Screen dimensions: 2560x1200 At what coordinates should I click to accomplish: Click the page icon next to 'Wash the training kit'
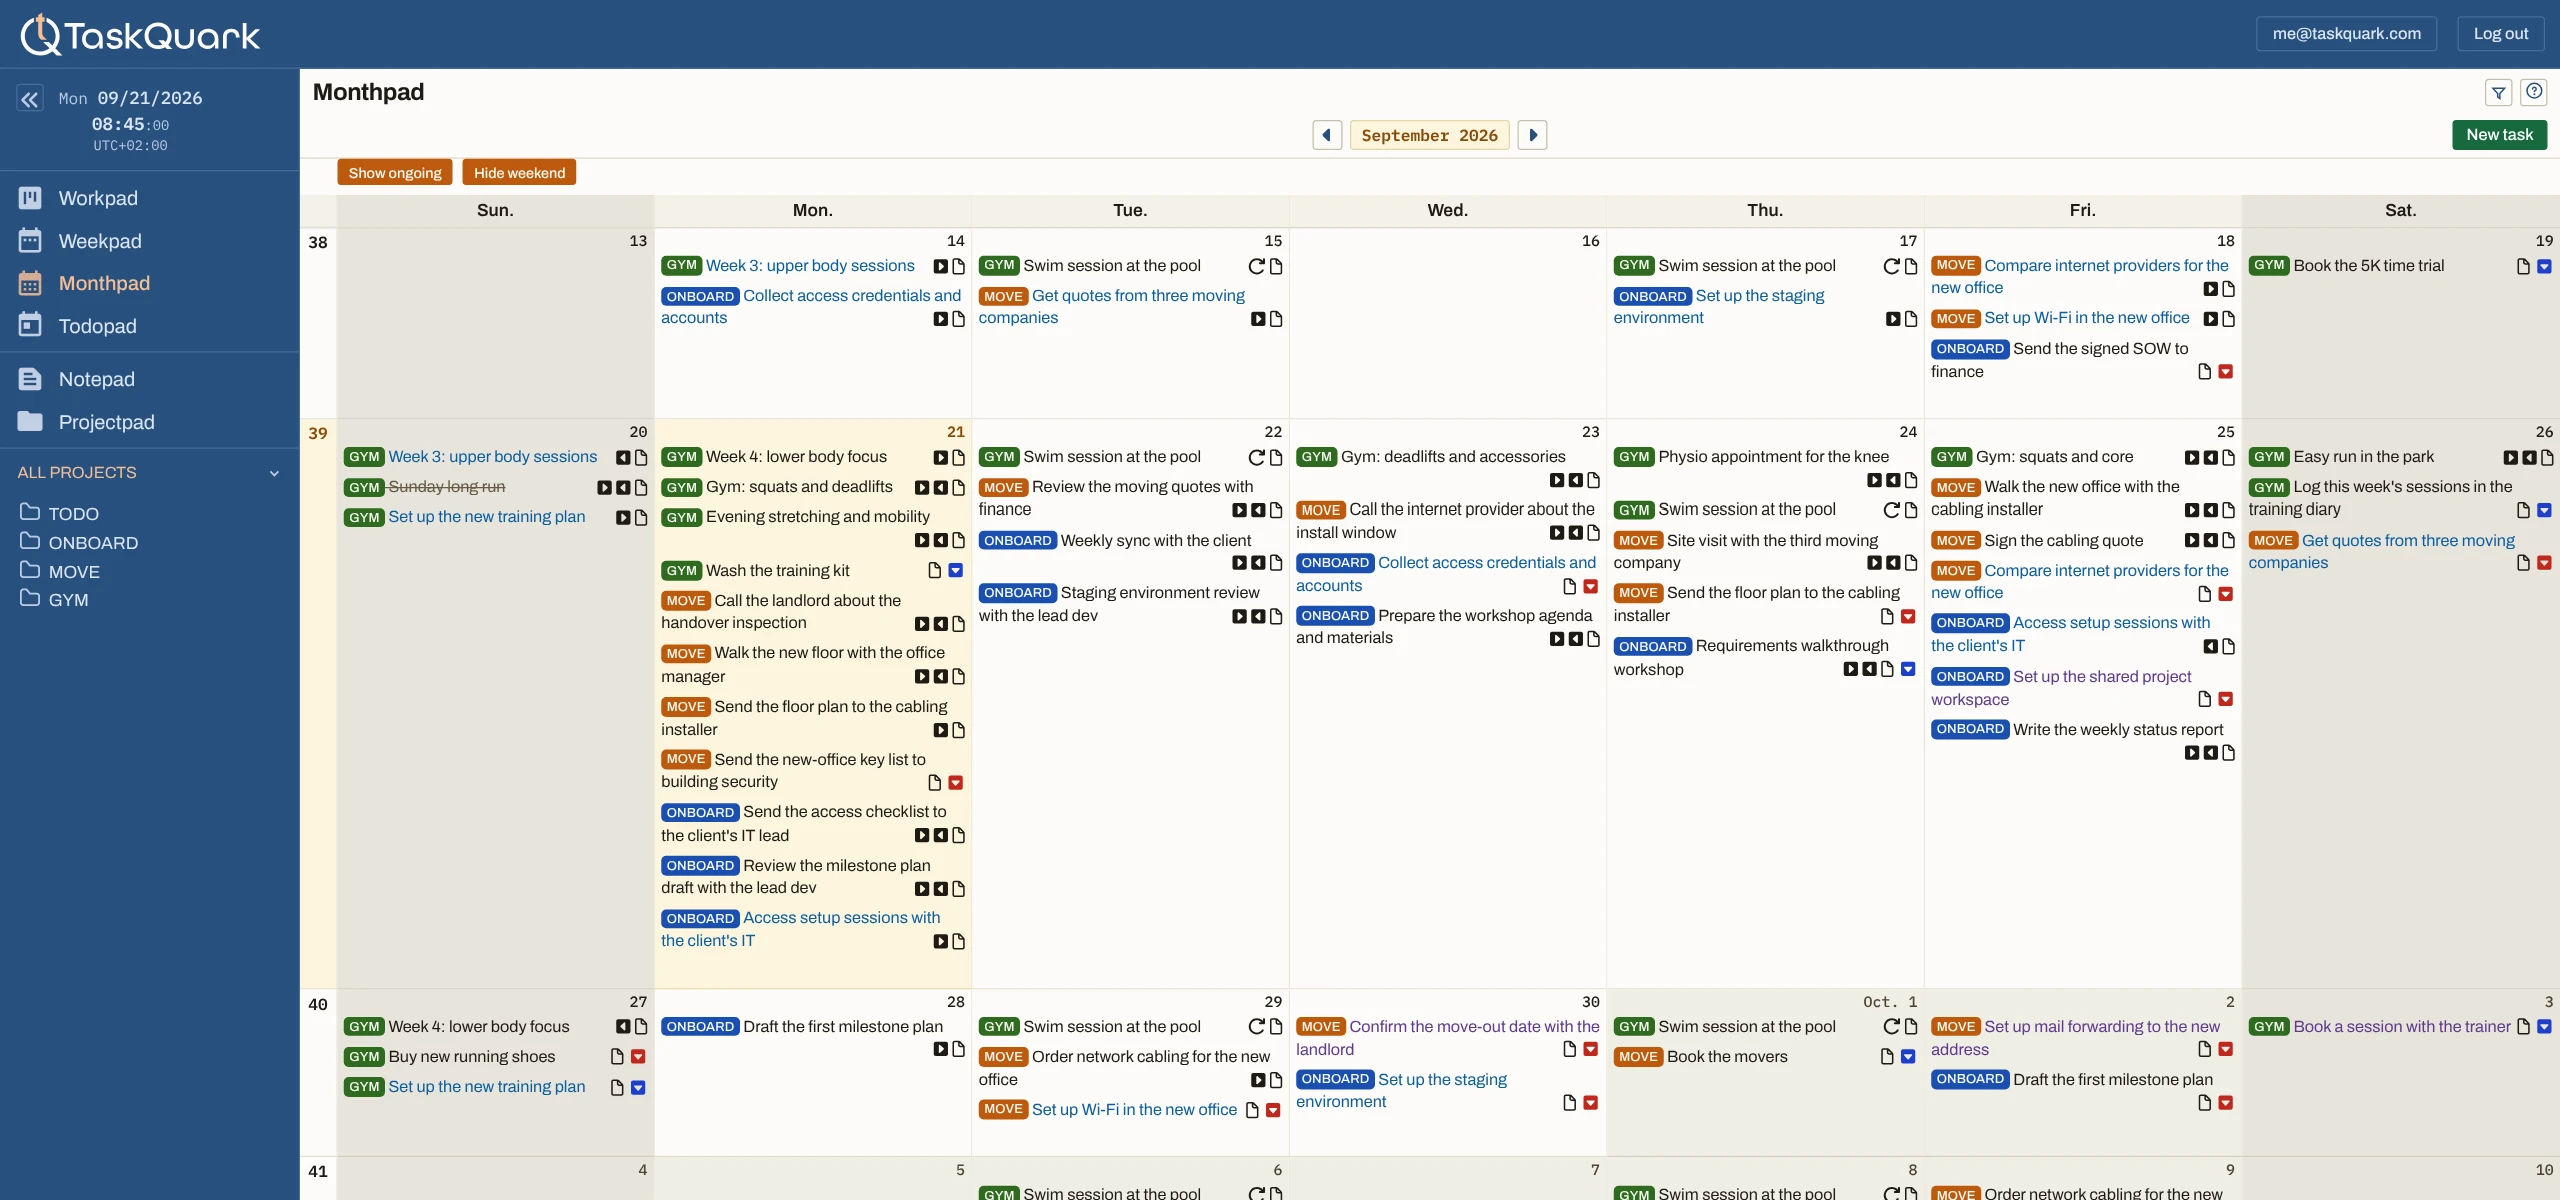(x=935, y=570)
